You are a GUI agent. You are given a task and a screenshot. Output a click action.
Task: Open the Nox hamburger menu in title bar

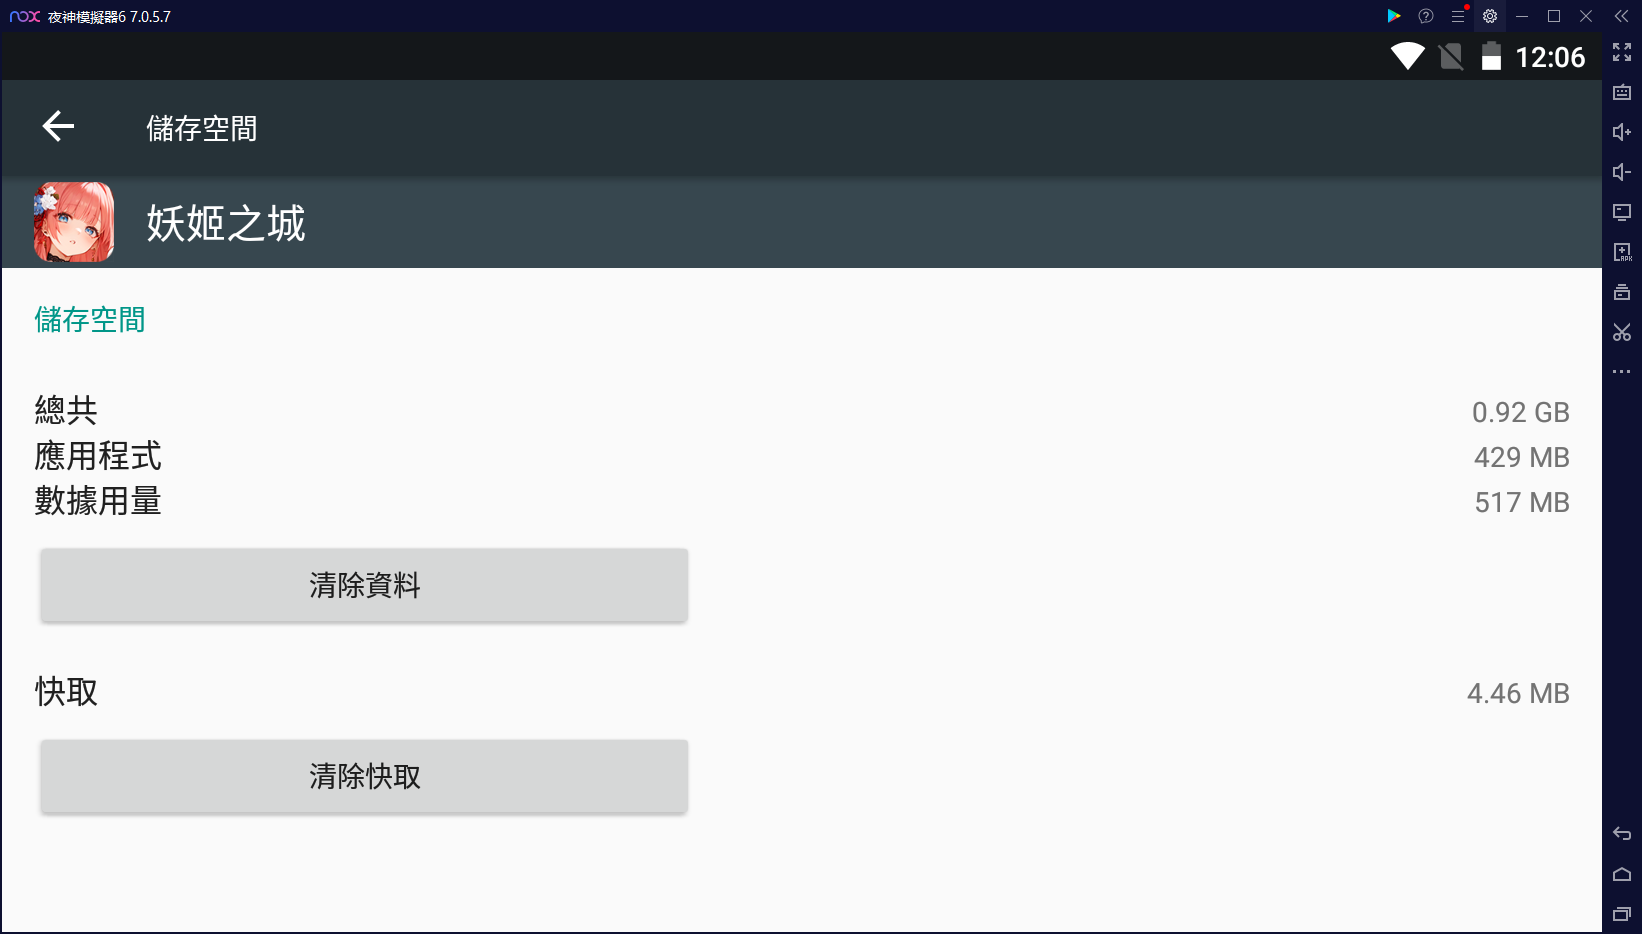(1458, 16)
